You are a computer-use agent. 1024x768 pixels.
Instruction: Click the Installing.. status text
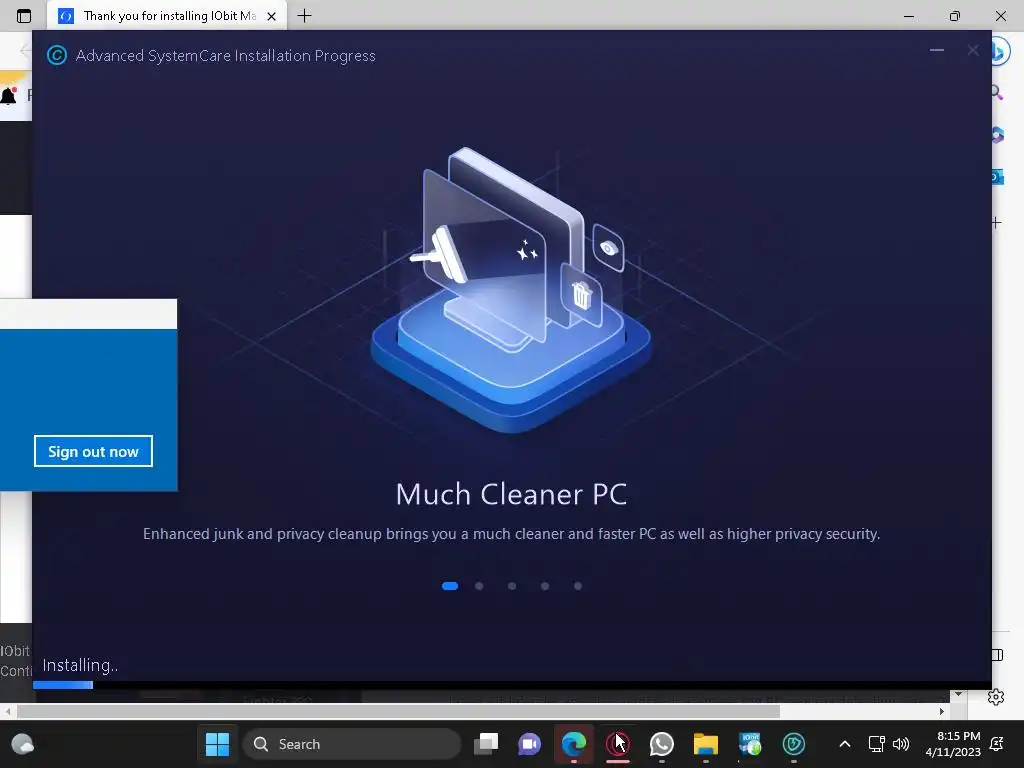(x=80, y=665)
